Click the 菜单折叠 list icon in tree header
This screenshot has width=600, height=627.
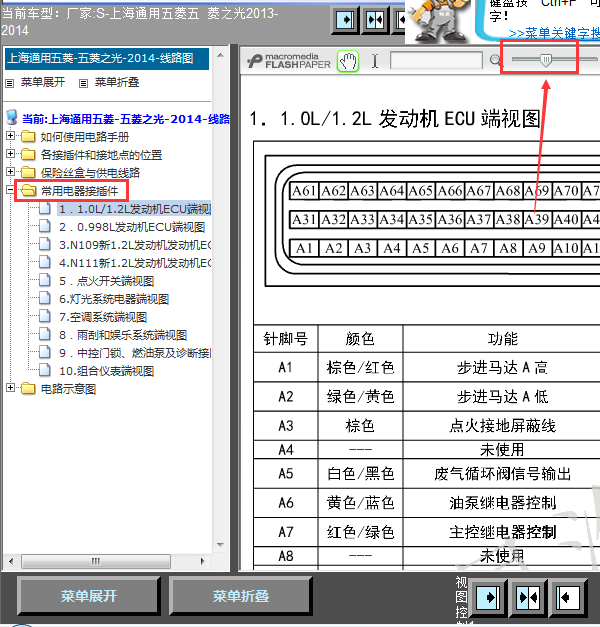83,83
